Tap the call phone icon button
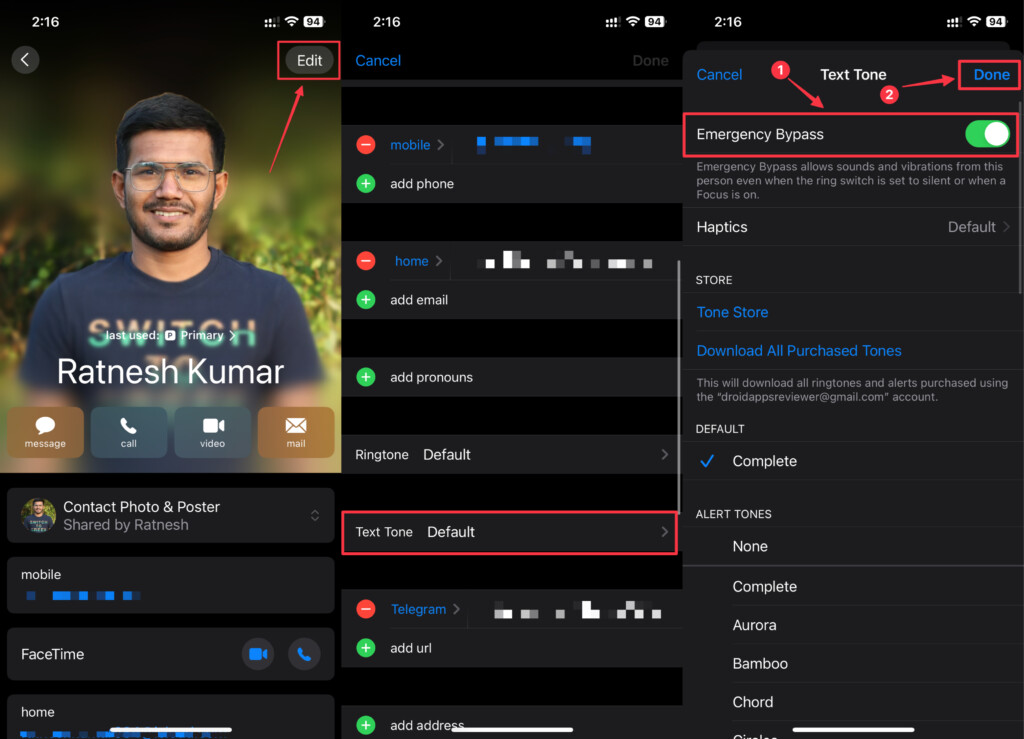Screen dimensions: 1024x739 click(x=128, y=432)
